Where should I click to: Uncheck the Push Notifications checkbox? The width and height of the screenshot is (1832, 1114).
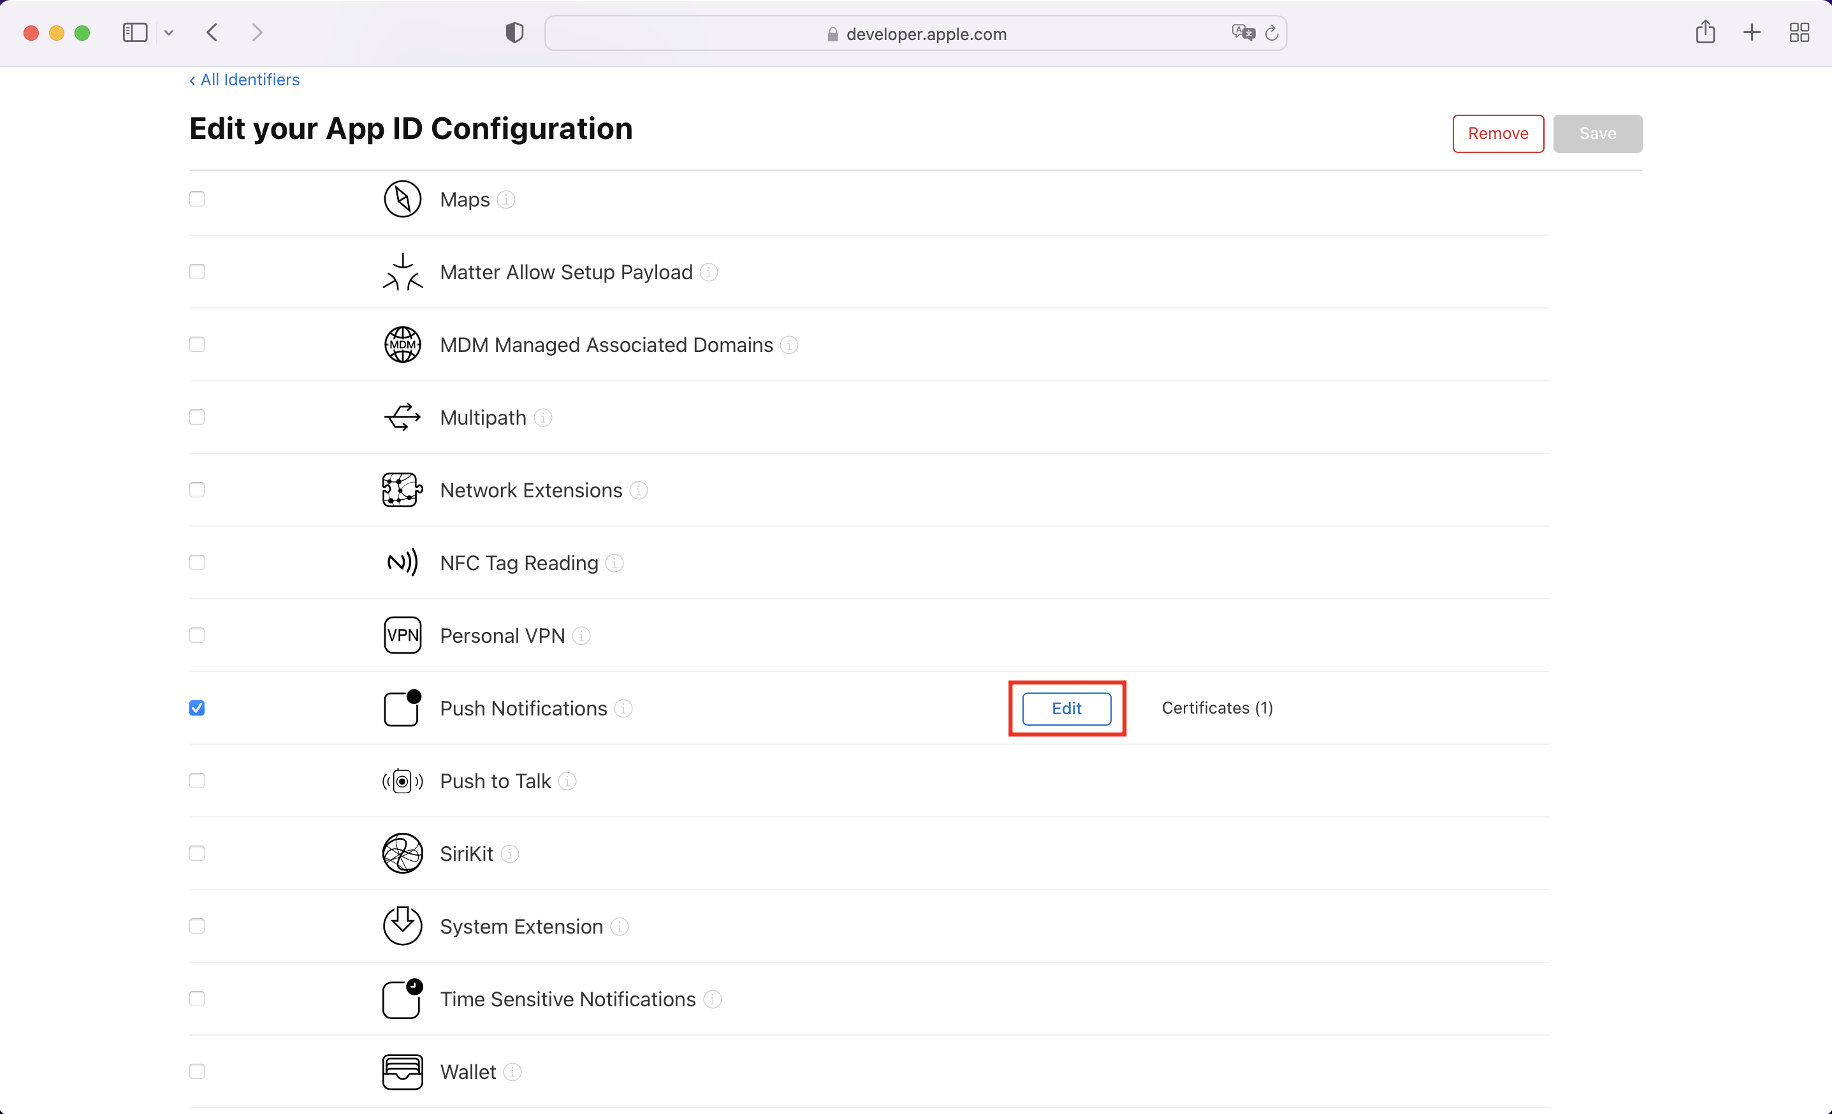pos(197,708)
